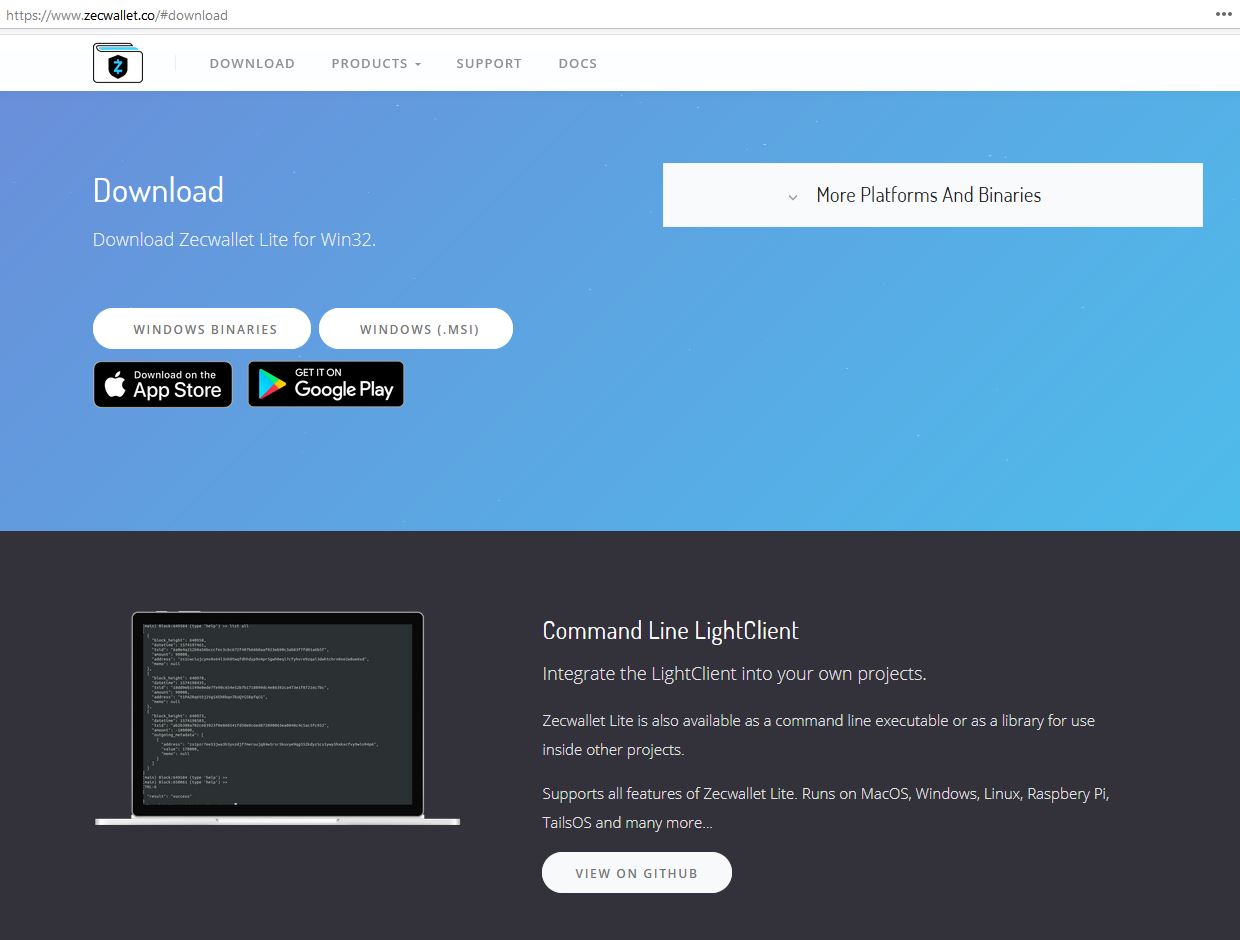Click the Google Play triangle icon

271,385
